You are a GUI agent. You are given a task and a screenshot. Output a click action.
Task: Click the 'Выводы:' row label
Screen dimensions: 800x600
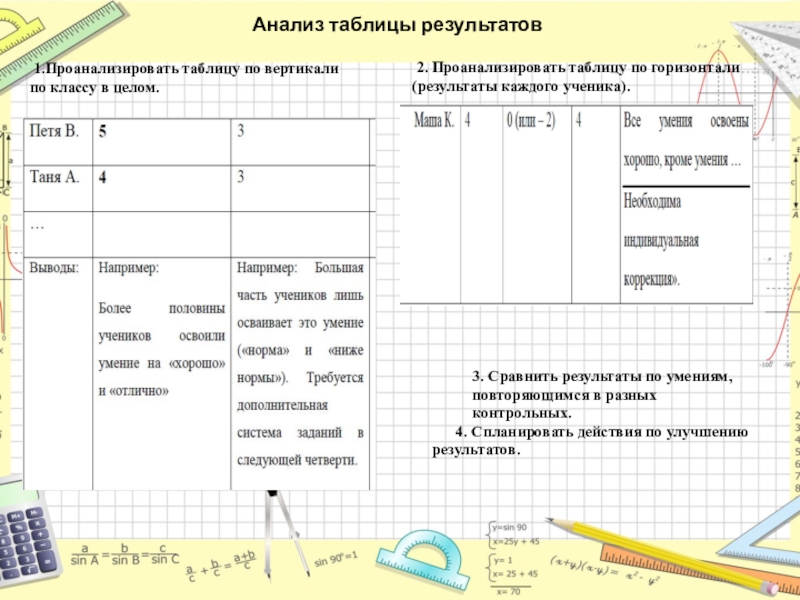(x=54, y=268)
